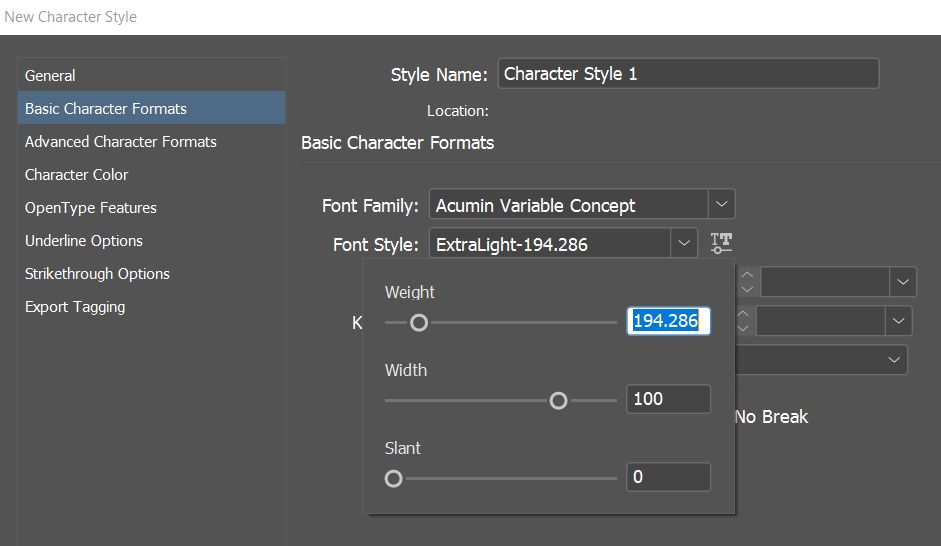Select Strikethrough Options in the list
Image resolution: width=941 pixels, height=546 pixels.
[97, 274]
